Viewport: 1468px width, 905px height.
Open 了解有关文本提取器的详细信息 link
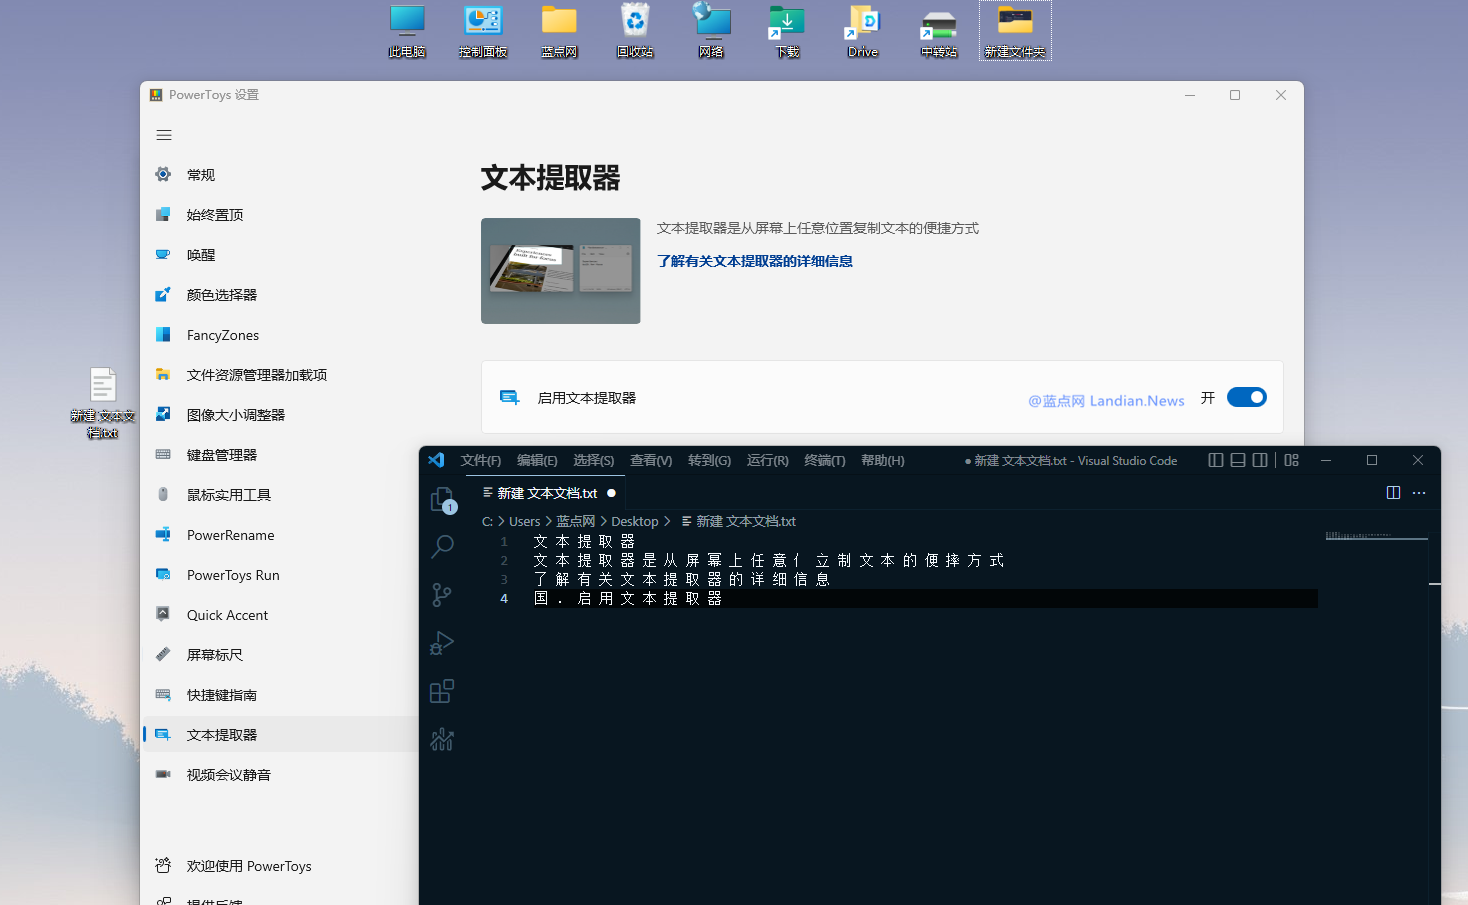click(755, 261)
